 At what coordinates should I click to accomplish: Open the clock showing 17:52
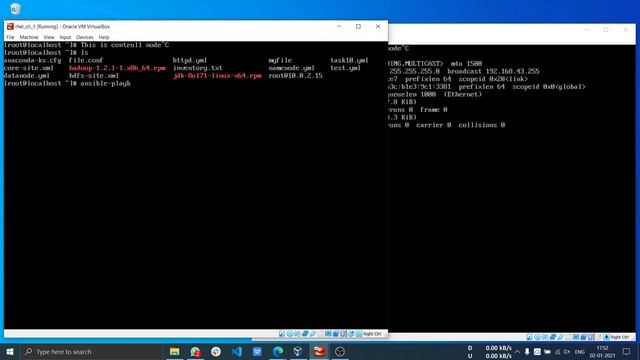tap(602, 351)
